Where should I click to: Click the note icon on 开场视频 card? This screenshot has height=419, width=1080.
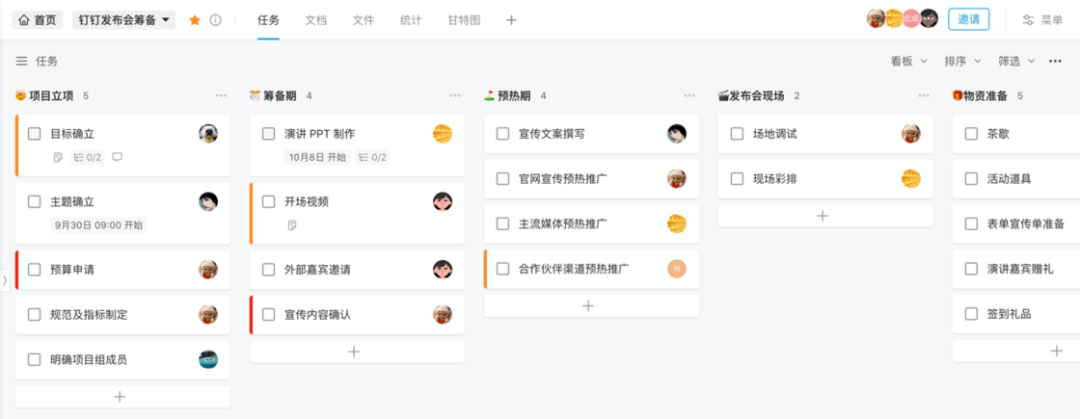tap(292, 225)
